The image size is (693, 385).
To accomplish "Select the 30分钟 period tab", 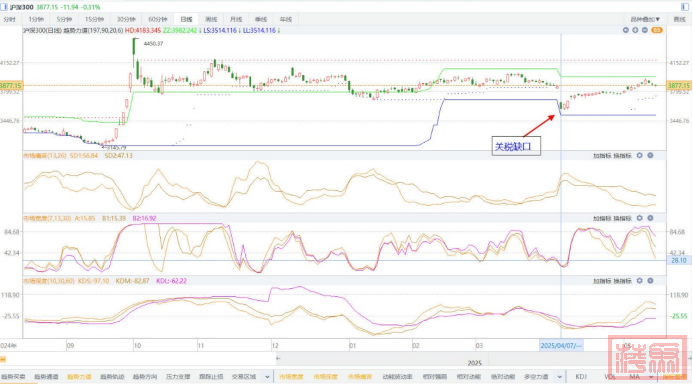I will [x=126, y=19].
